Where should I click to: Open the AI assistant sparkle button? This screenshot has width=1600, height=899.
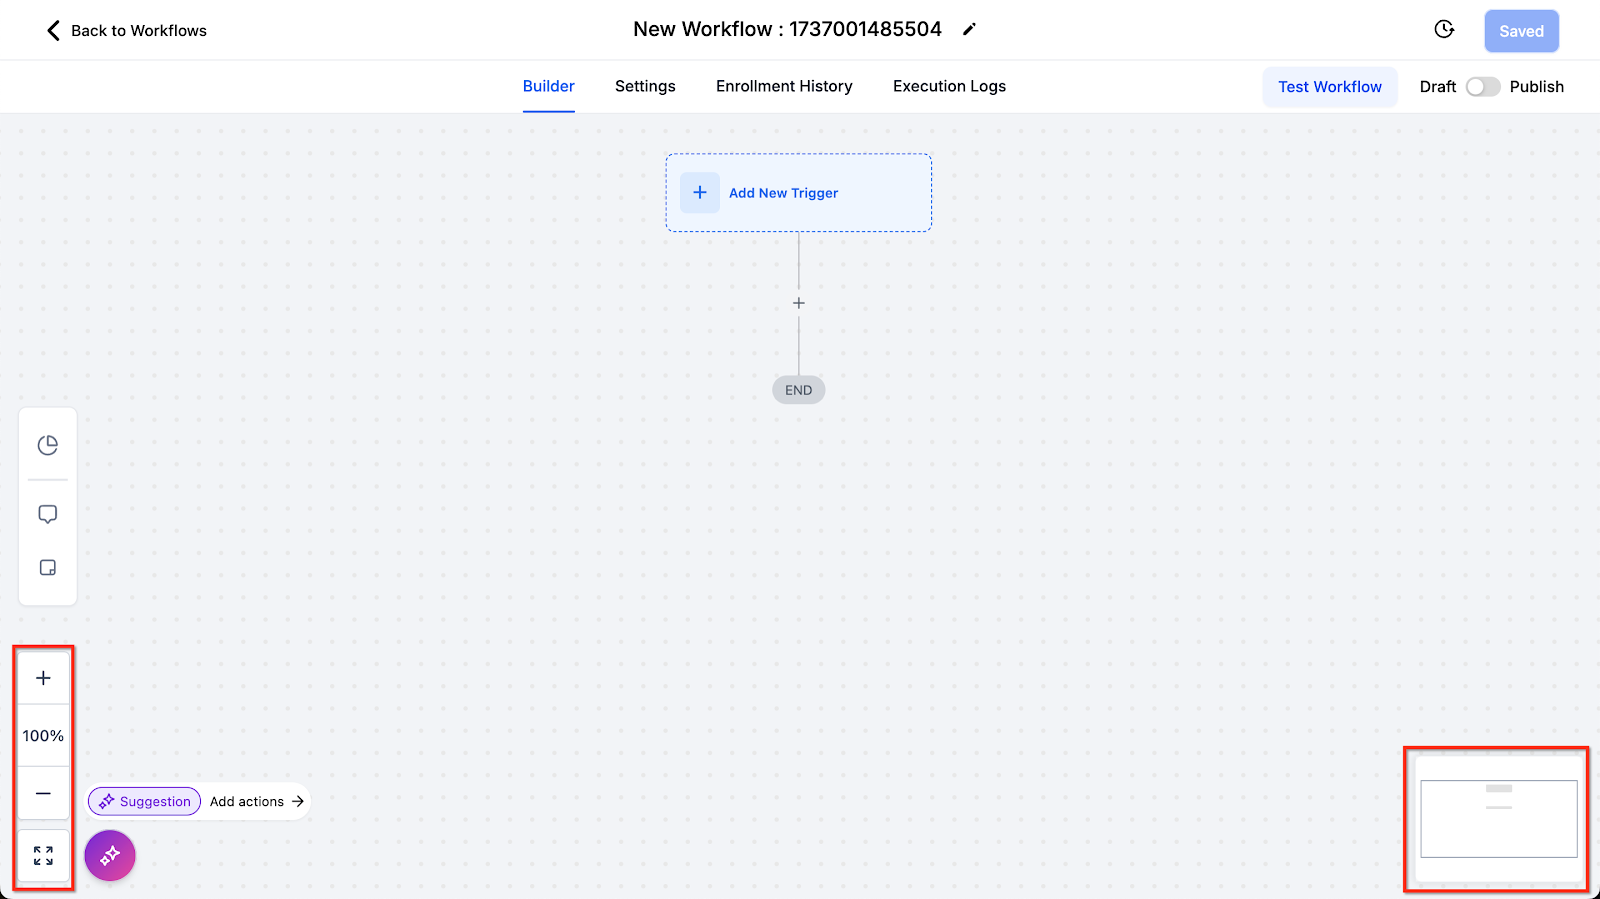110,856
